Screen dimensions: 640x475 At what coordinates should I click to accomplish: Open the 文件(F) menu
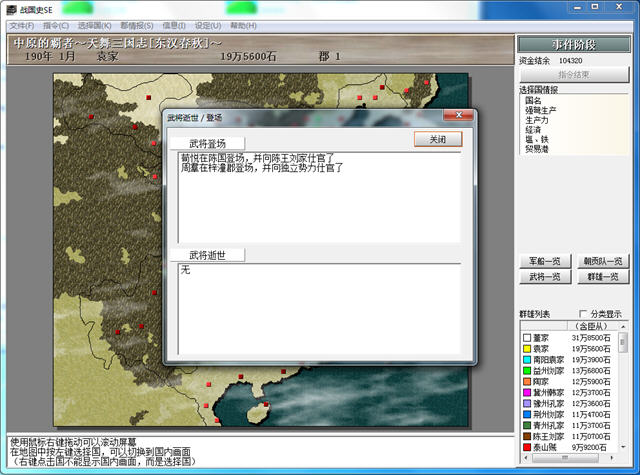click(x=22, y=26)
